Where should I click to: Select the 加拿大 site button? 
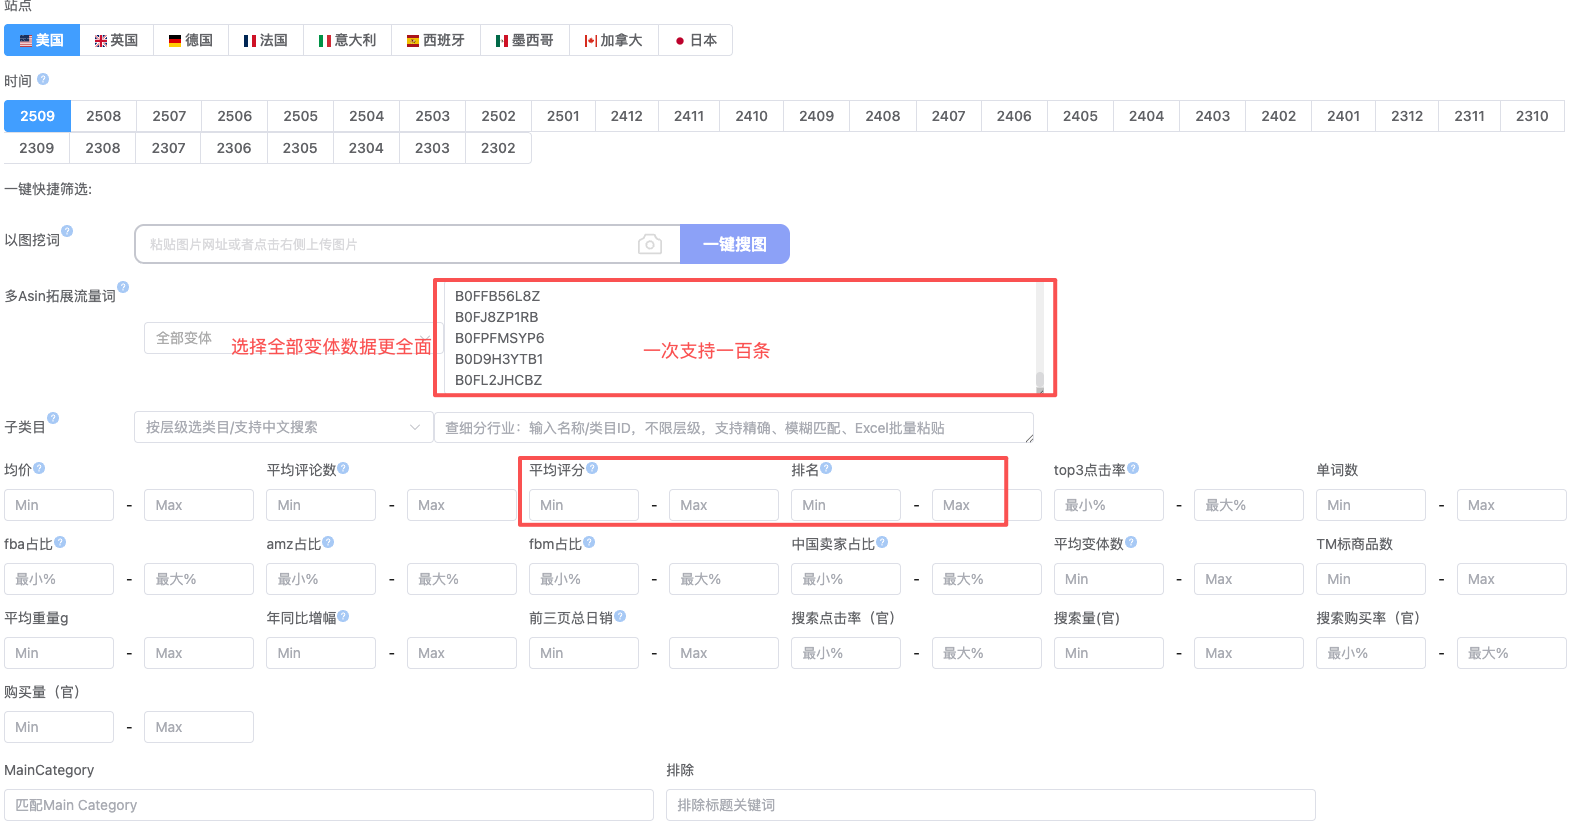(x=613, y=40)
